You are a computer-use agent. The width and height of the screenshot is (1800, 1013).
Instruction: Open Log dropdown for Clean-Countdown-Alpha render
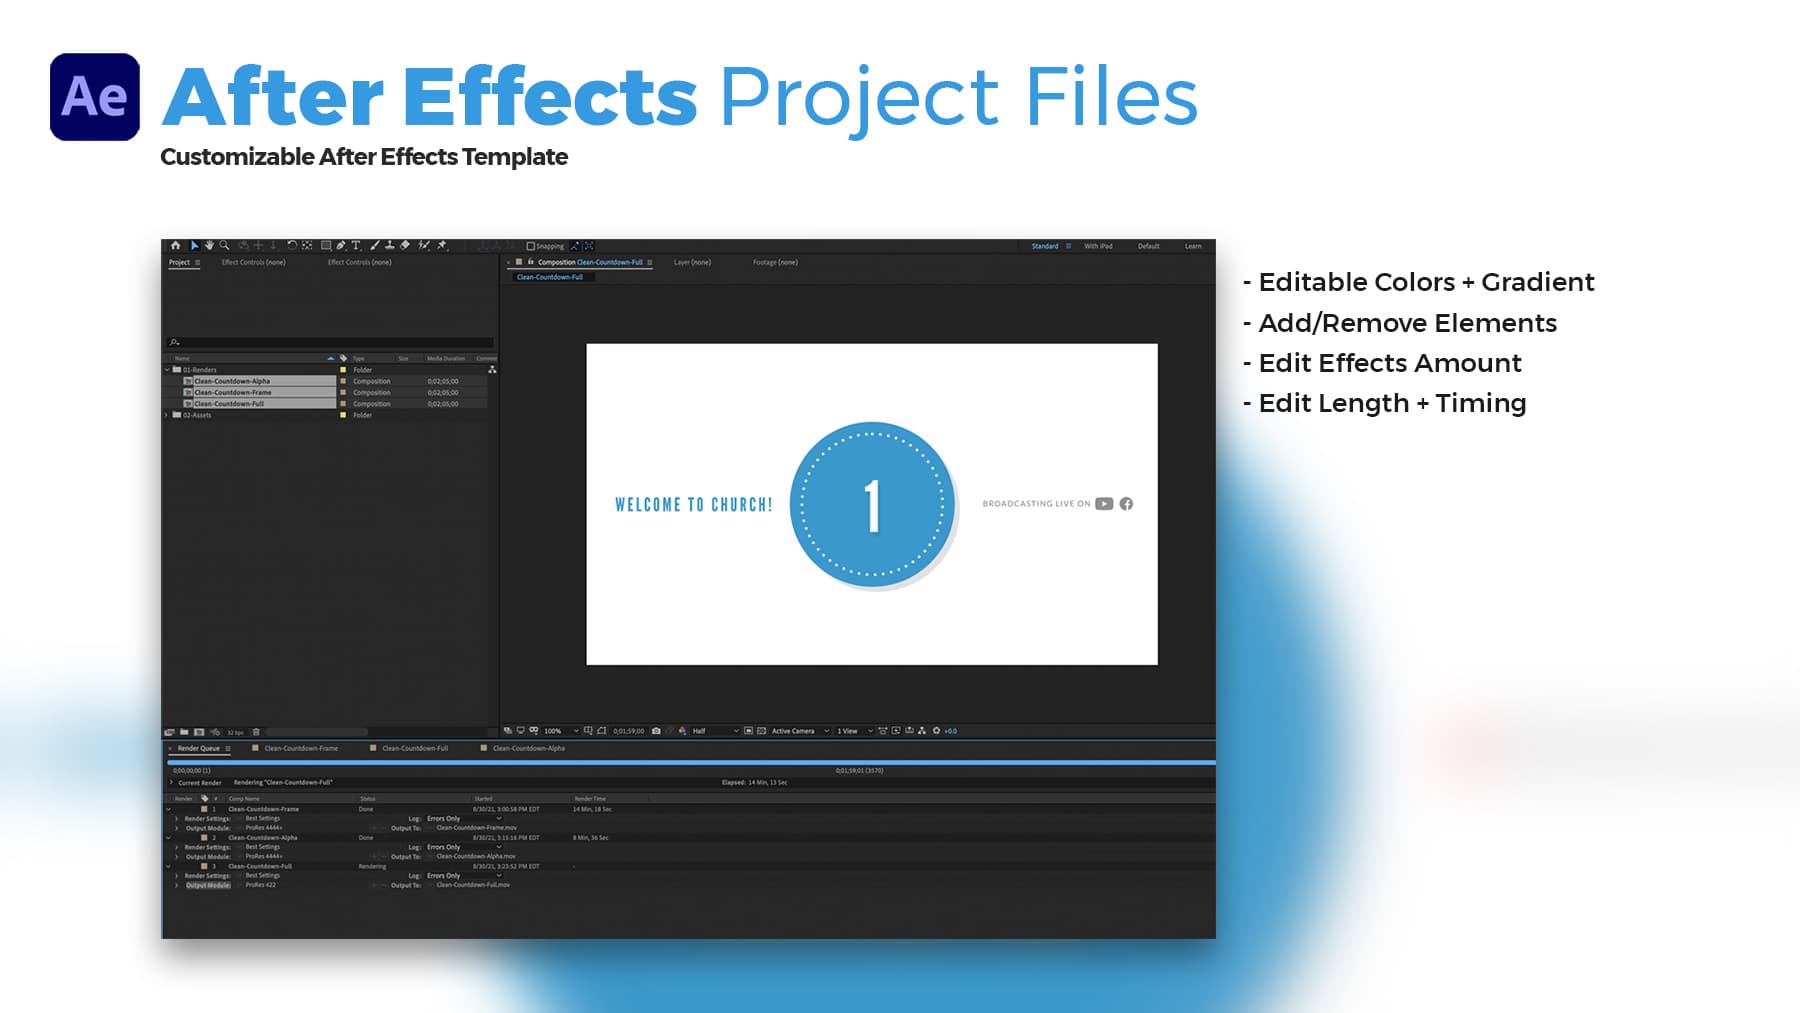pos(465,847)
